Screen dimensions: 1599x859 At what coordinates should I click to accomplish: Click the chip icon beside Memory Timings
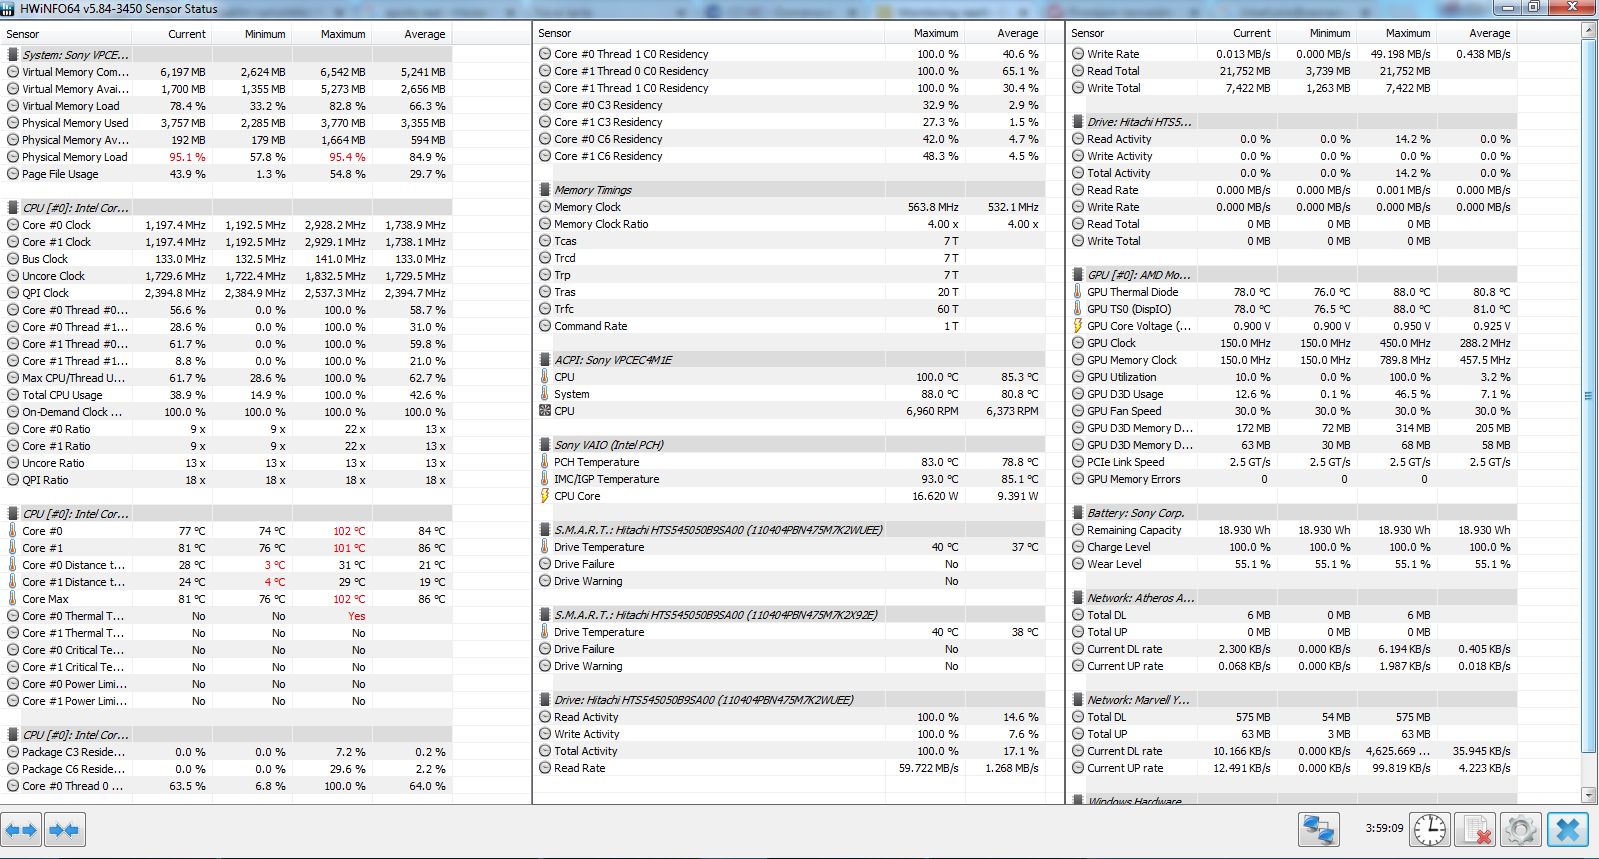pos(545,190)
